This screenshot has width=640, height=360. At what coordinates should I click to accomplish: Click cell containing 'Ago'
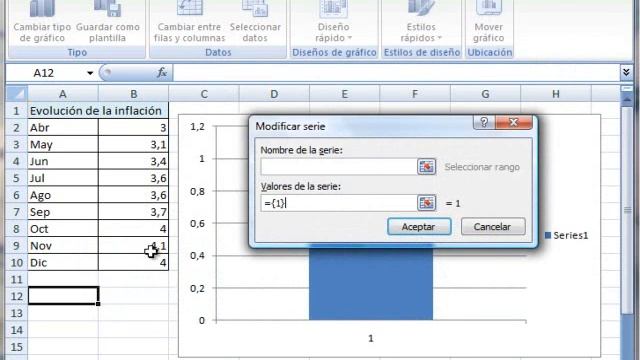coord(63,195)
